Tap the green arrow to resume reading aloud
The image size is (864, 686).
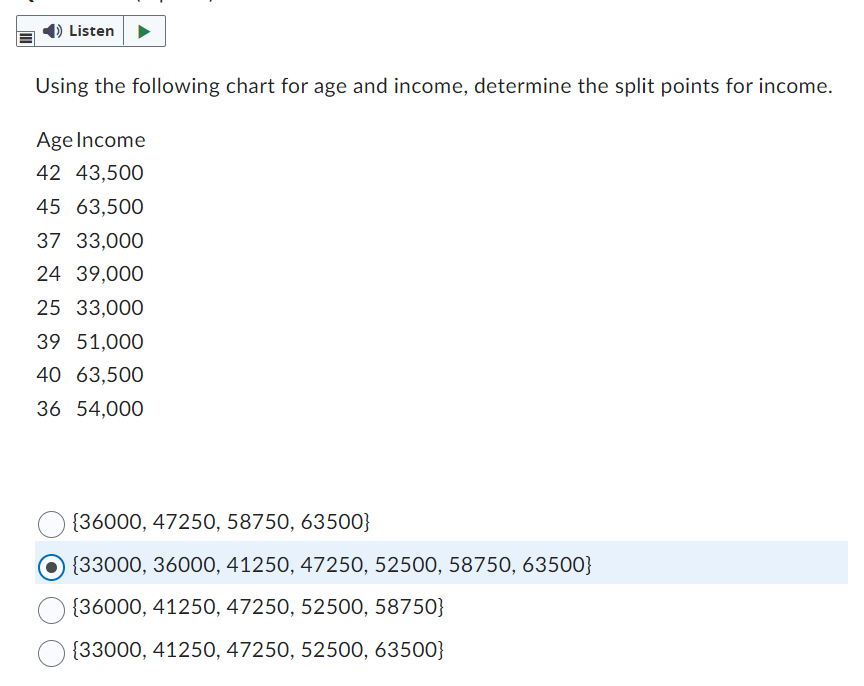146,31
